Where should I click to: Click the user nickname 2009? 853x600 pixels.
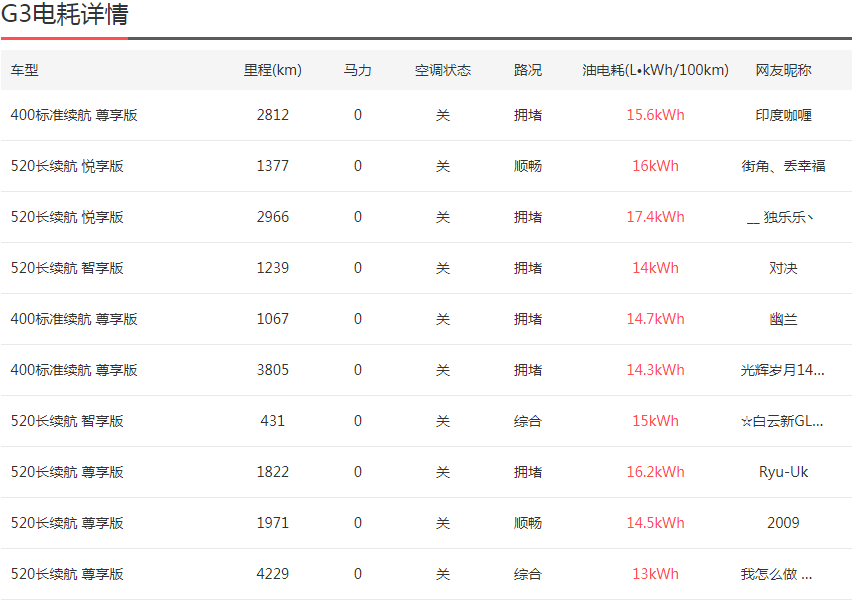click(783, 523)
